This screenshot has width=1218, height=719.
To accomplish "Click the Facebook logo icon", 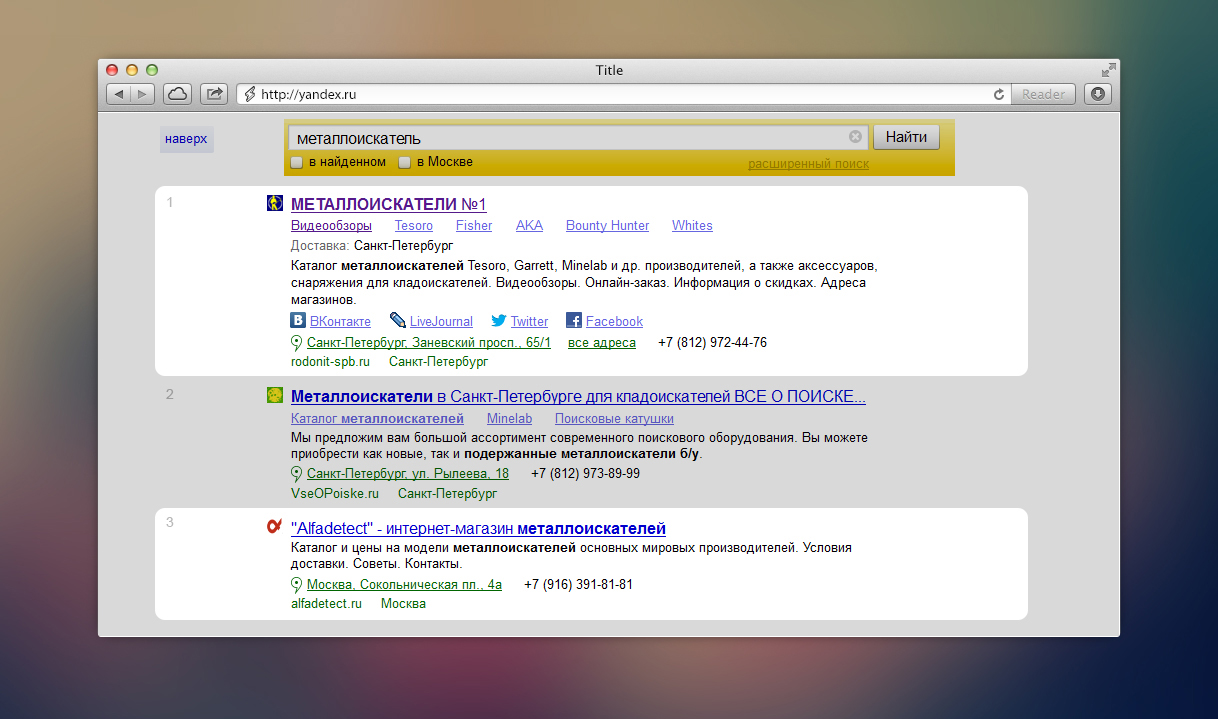I will tap(574, 320).
